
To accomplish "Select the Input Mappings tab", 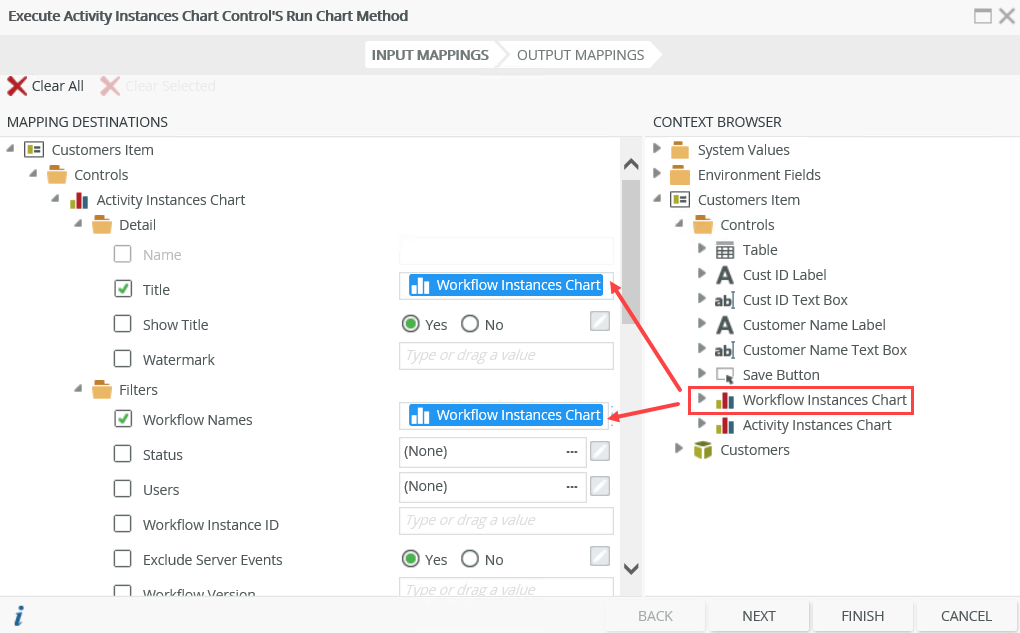I will 430,55.
